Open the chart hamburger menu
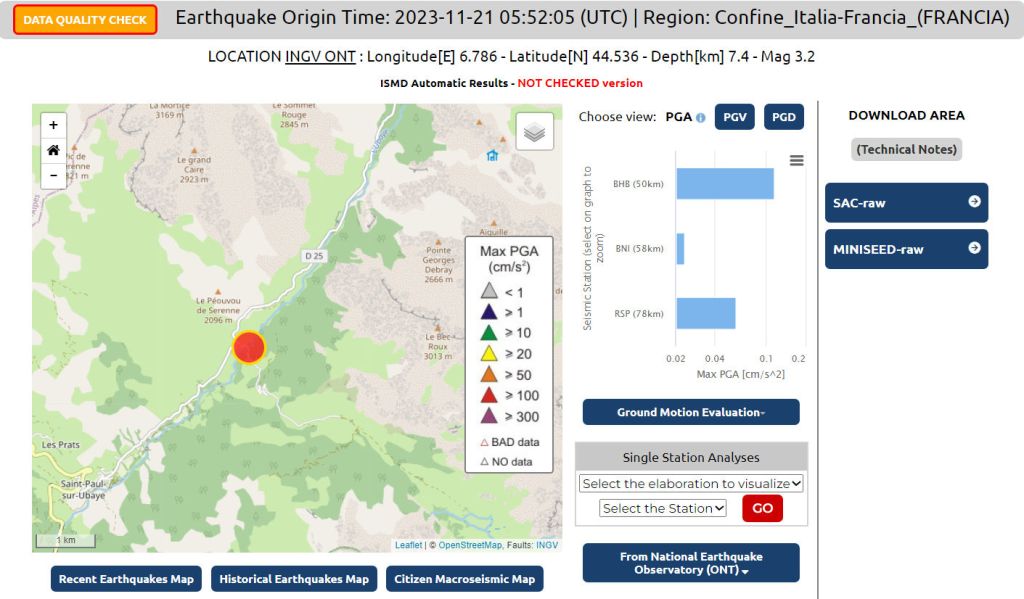 pyautogui.click(x=796, y=160)
